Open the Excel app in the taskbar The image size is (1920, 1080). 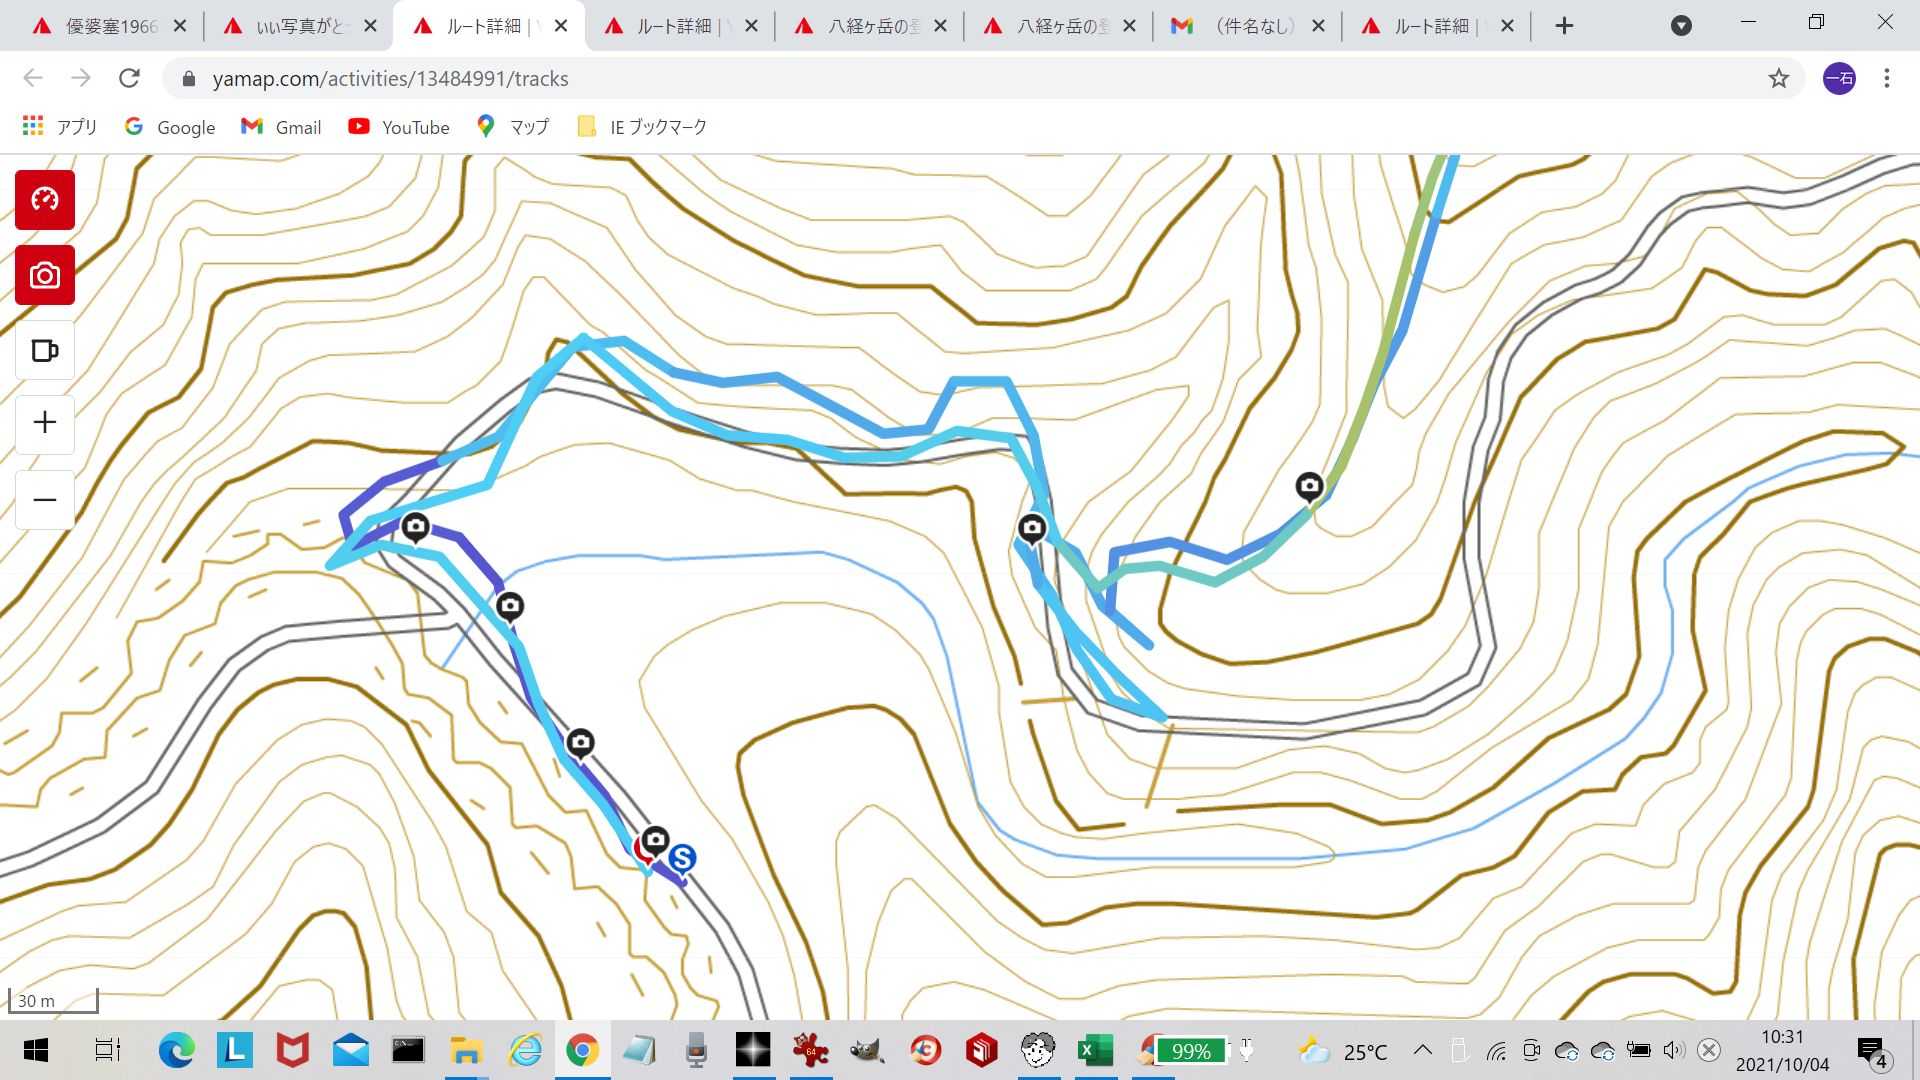coord(1095,1050)
